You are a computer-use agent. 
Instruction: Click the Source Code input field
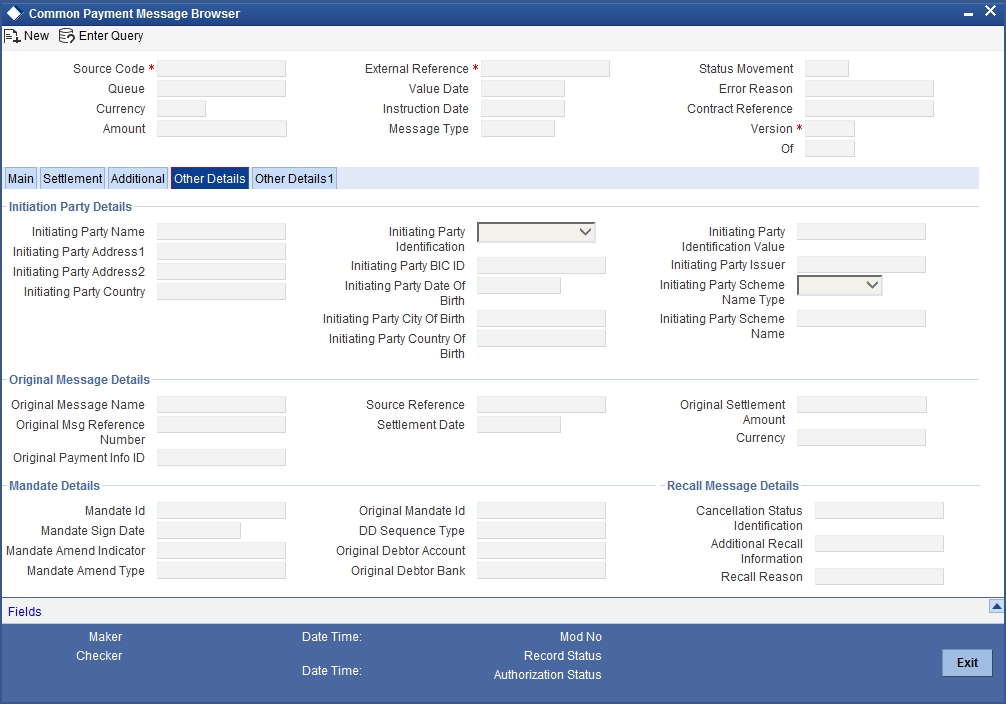221,69
